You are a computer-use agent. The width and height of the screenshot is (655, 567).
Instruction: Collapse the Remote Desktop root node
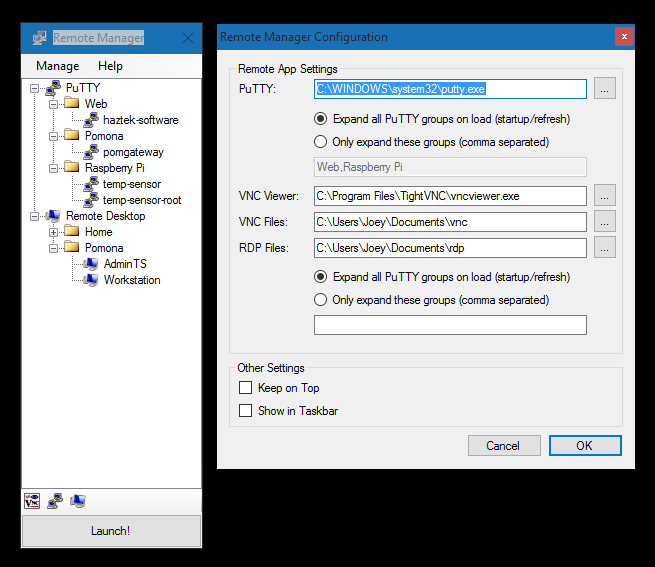tap(35, 216)
